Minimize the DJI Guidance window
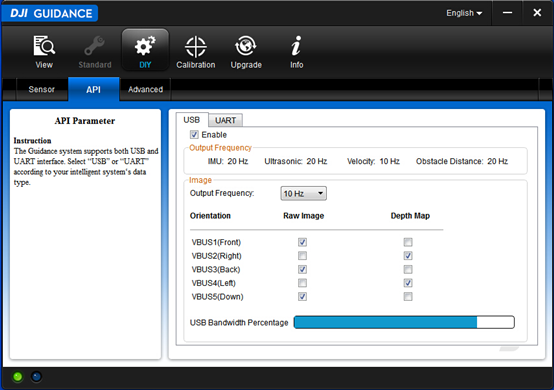 click(508, 13)
